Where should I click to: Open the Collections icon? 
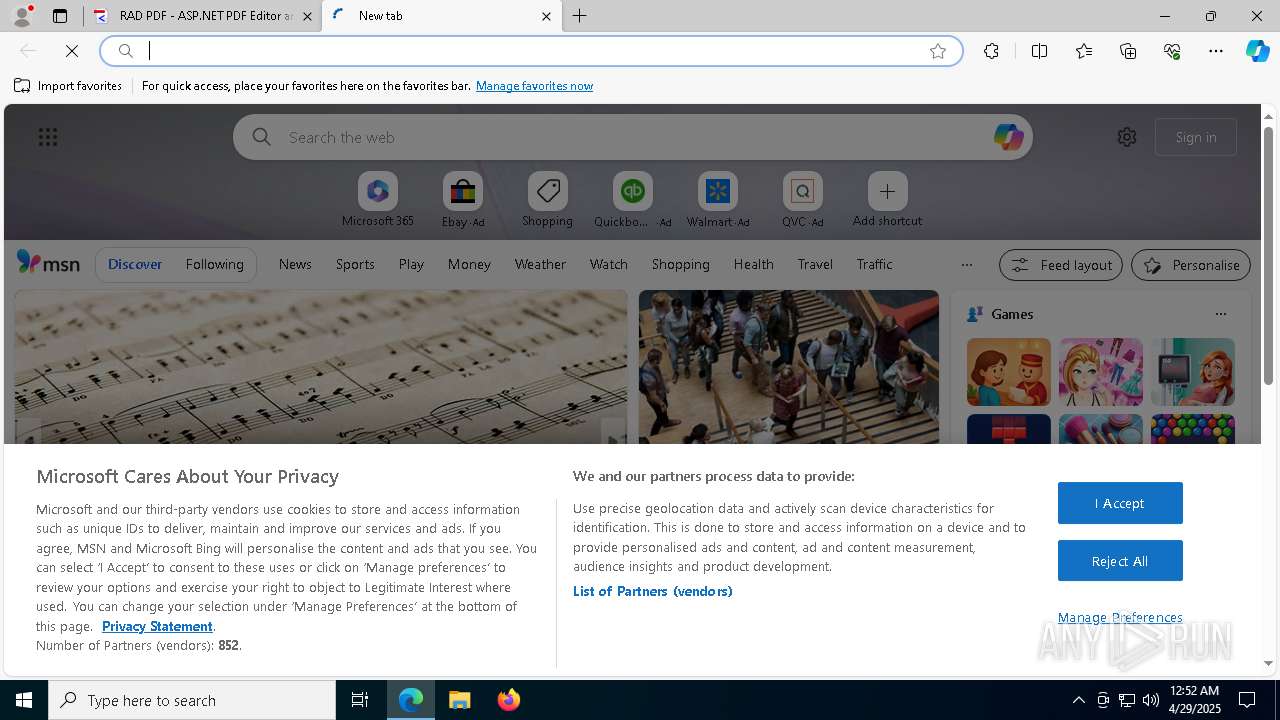point(1128,51)
